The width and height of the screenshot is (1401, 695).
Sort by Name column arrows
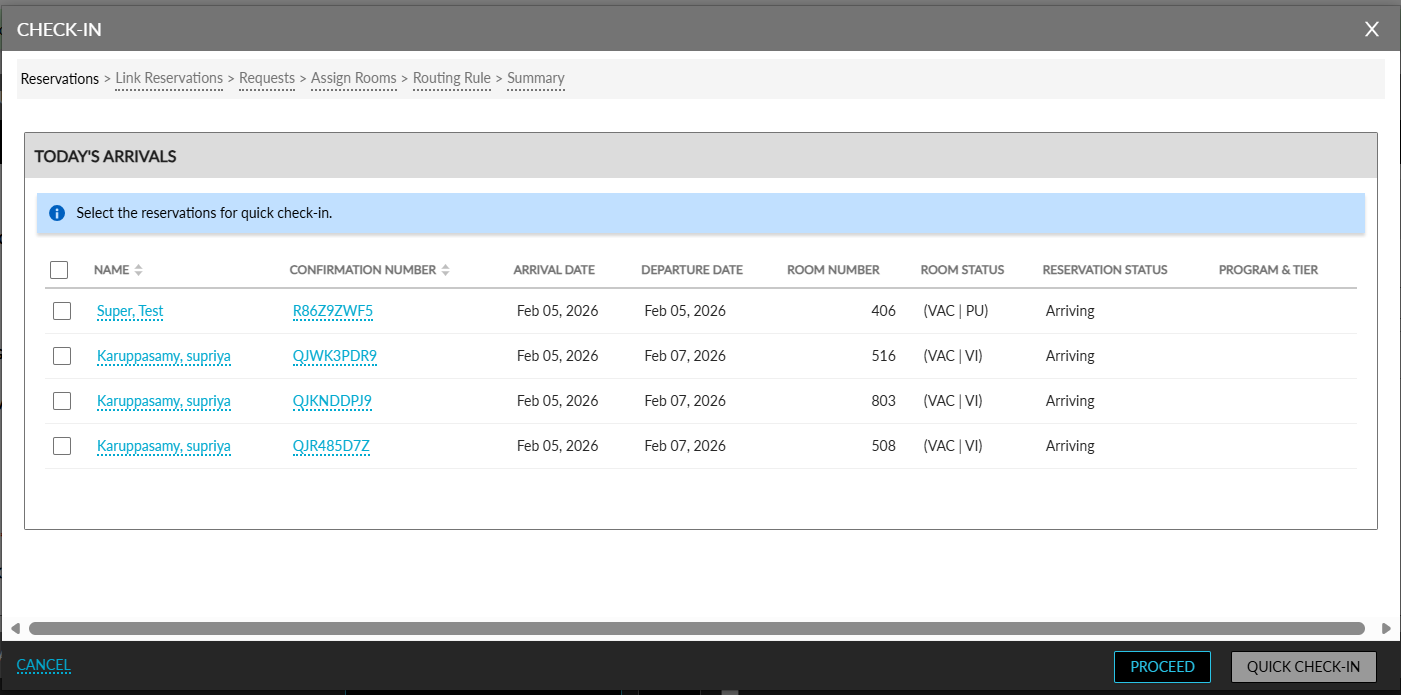coord(139,270)
